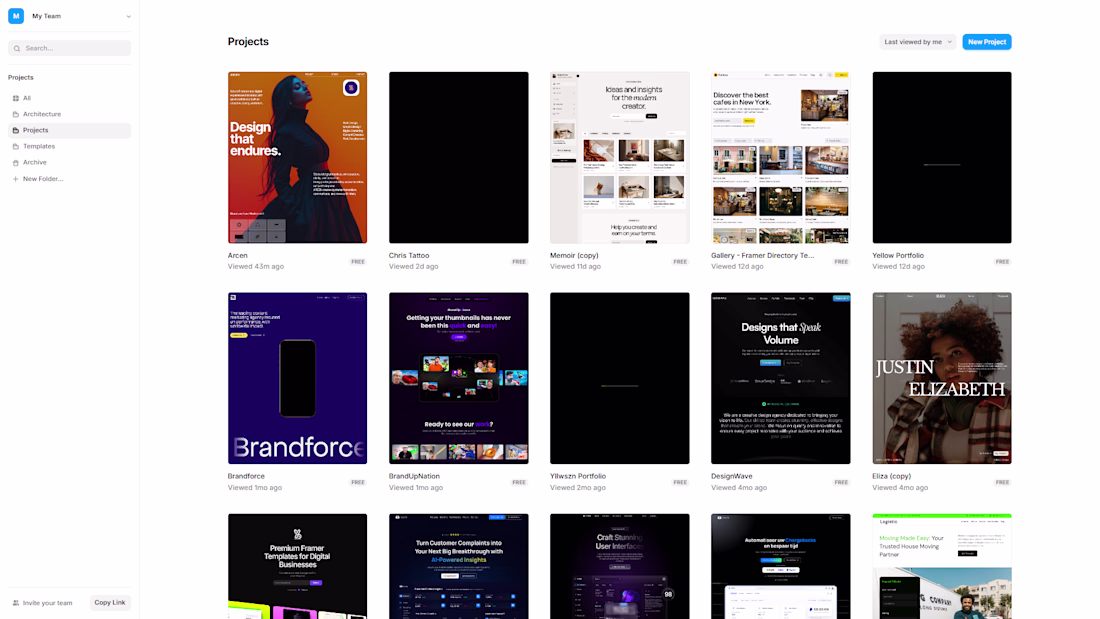The height and width of the screenshot is (619, 1100).
Task: Click the Brandforce project title text
Action: coord(246,476)
